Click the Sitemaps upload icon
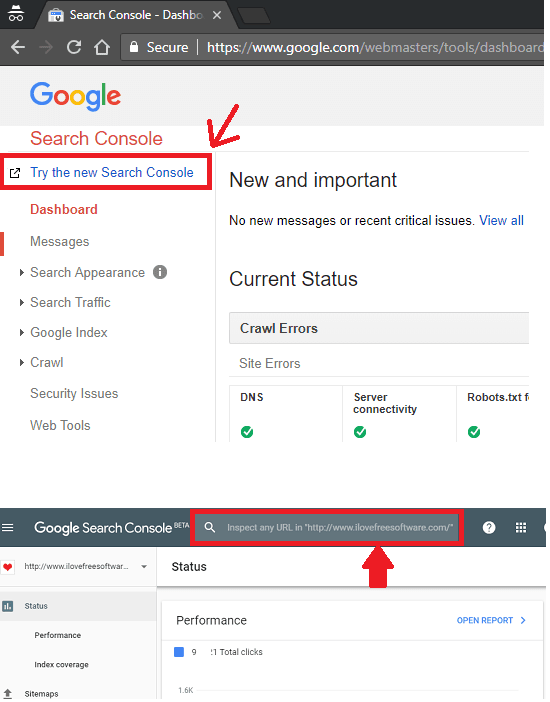550x702 pixels. [8, 693]
